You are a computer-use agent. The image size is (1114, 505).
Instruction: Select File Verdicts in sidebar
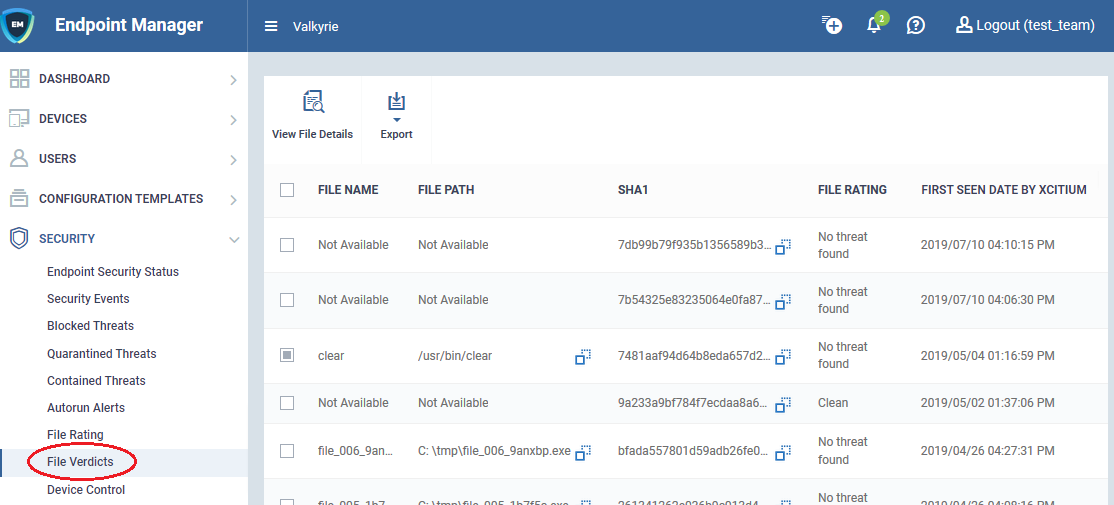(x=80, y=462)
